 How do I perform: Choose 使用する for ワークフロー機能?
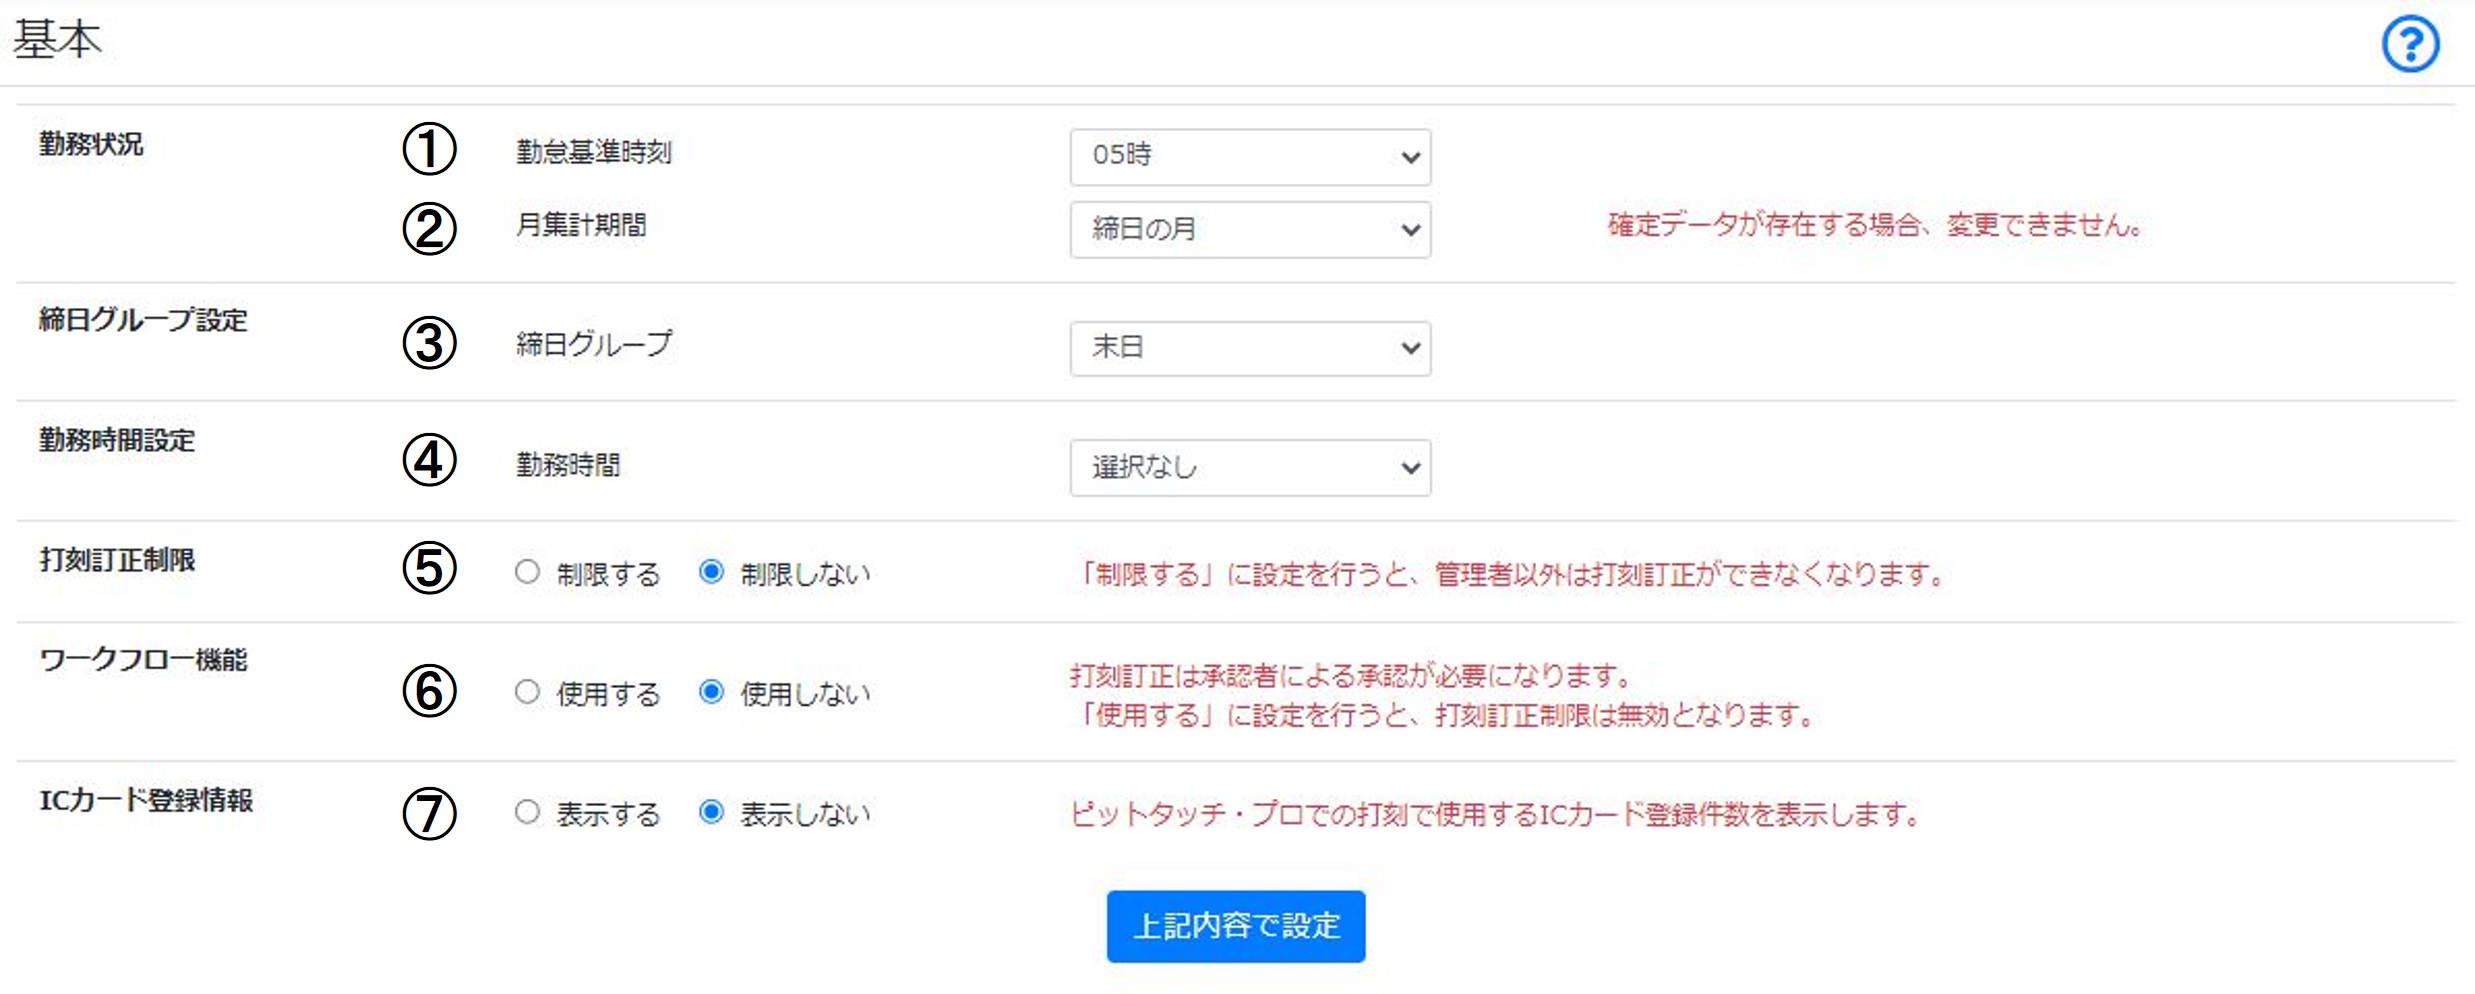point(527,692)
